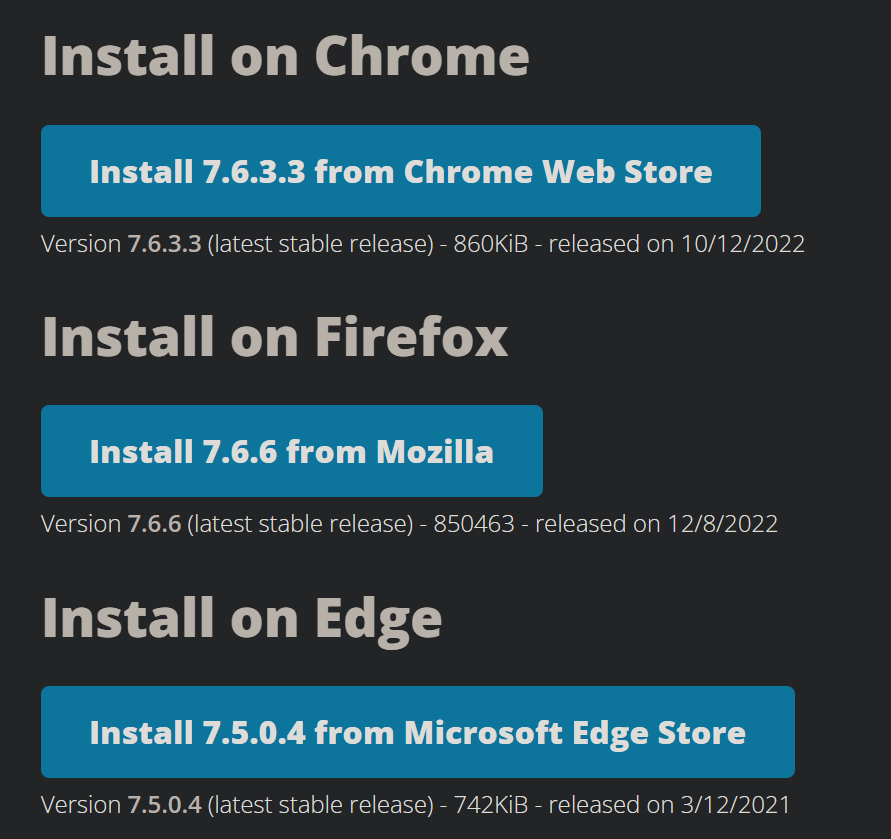Click the Install on Chrome heading

285,57
